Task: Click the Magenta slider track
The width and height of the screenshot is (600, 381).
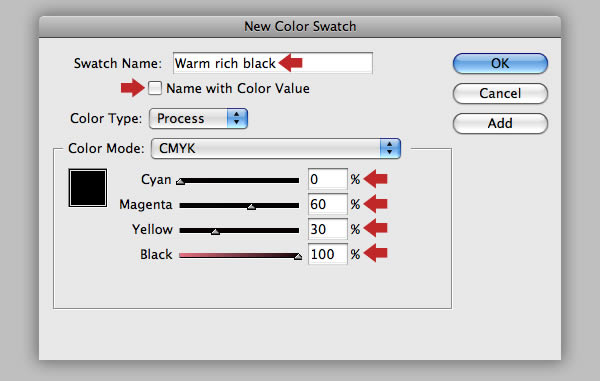Action: (x=239, y=205)
